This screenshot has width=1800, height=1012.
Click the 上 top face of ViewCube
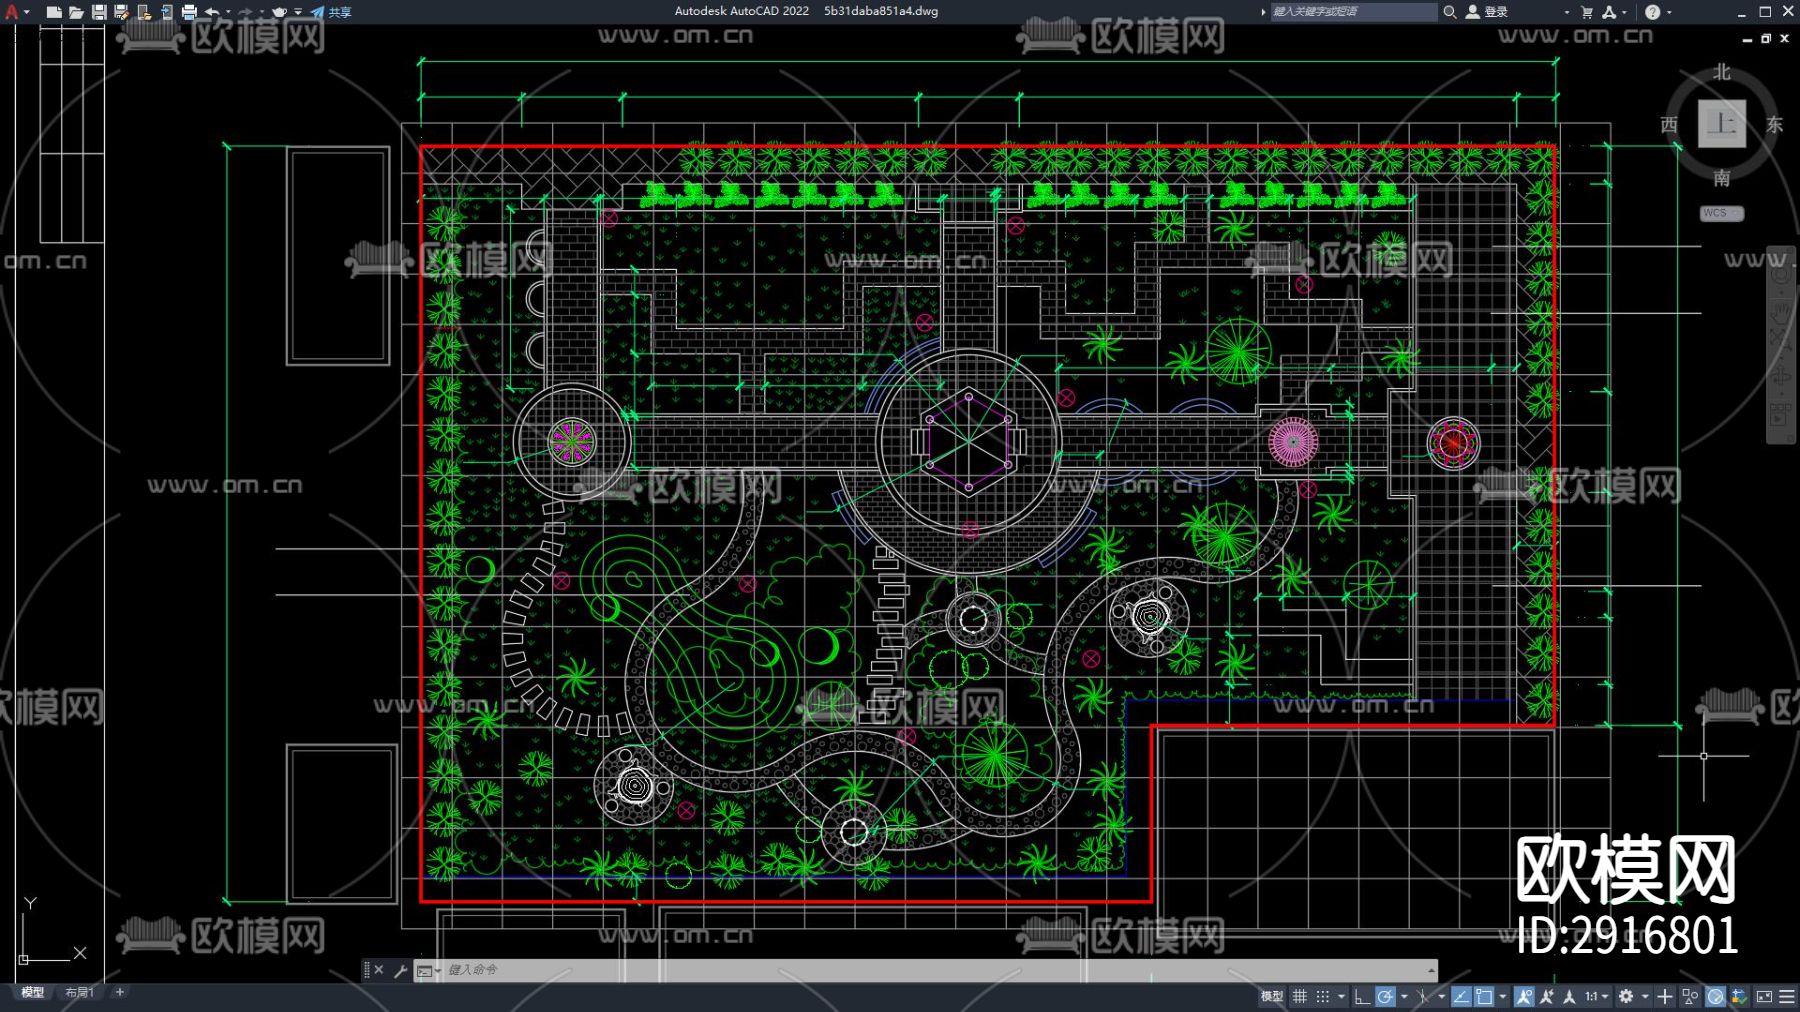1722,124
